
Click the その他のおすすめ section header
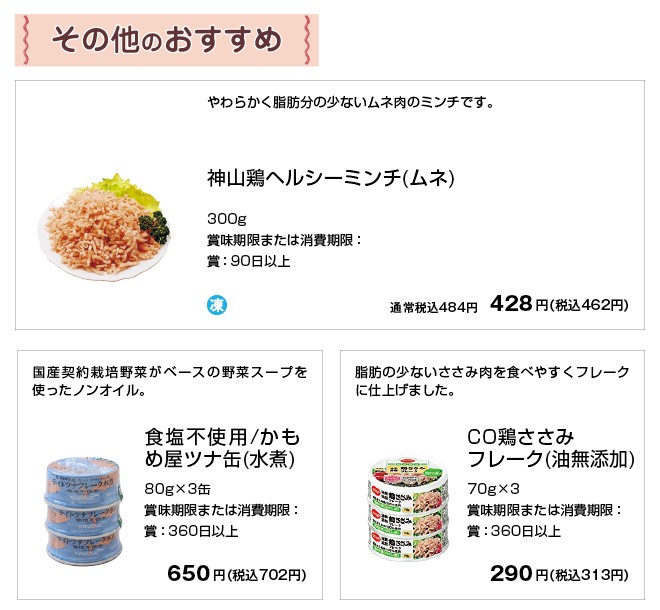[x=166, y=40]
